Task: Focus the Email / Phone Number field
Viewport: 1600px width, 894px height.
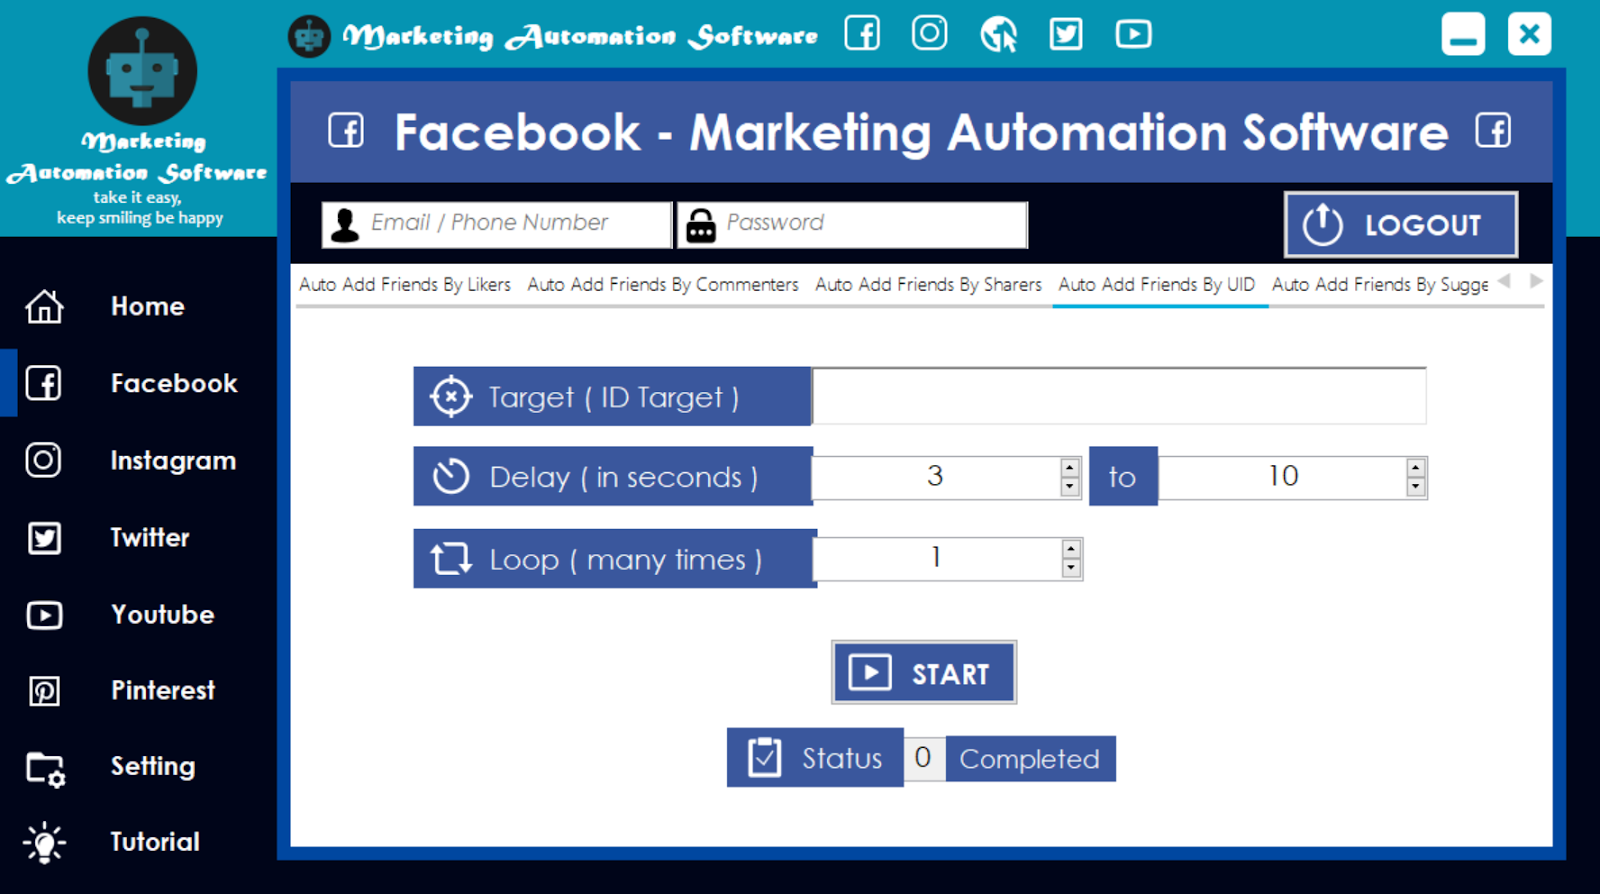Action: click(496, 225)
